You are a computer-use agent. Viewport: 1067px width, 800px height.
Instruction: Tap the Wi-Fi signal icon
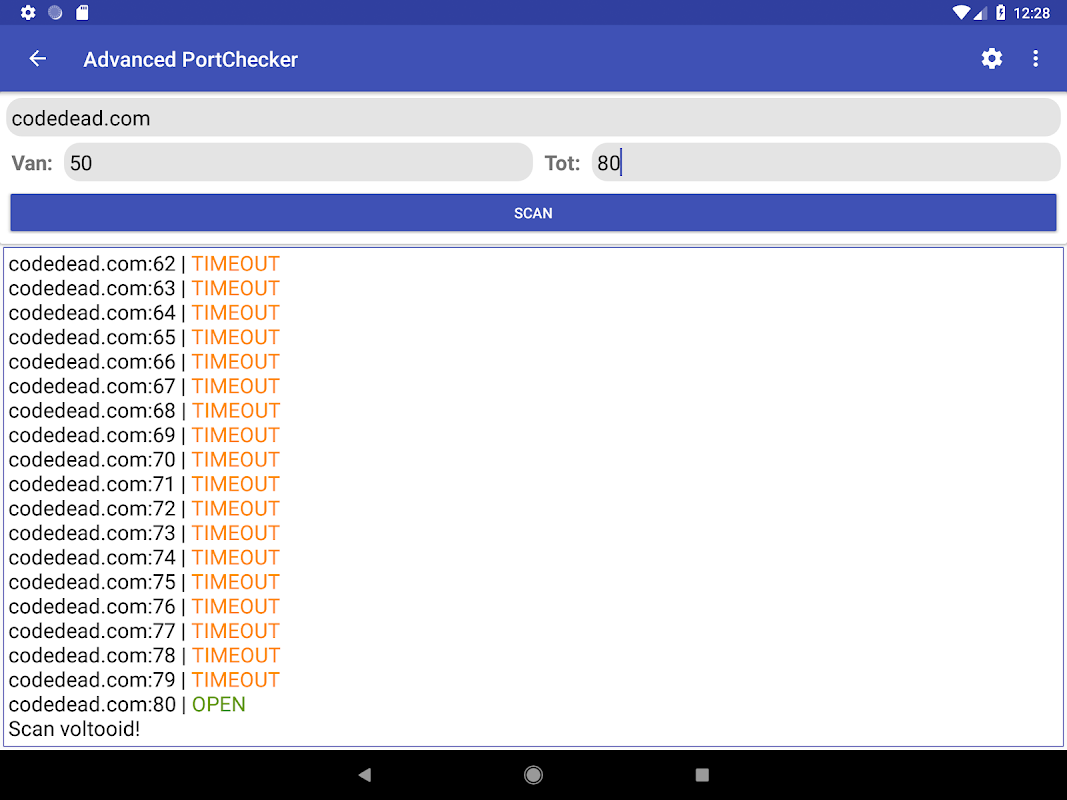coord(960,12)
